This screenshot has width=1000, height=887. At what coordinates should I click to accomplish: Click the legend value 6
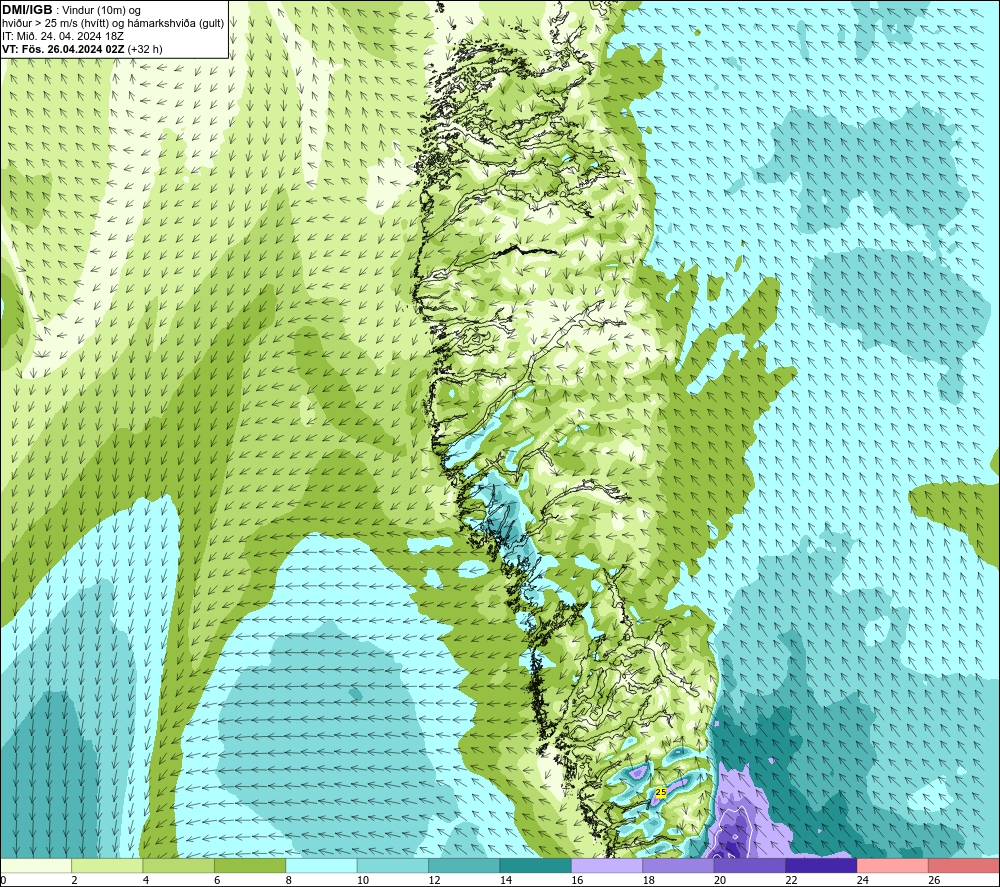tap(217, 880)
